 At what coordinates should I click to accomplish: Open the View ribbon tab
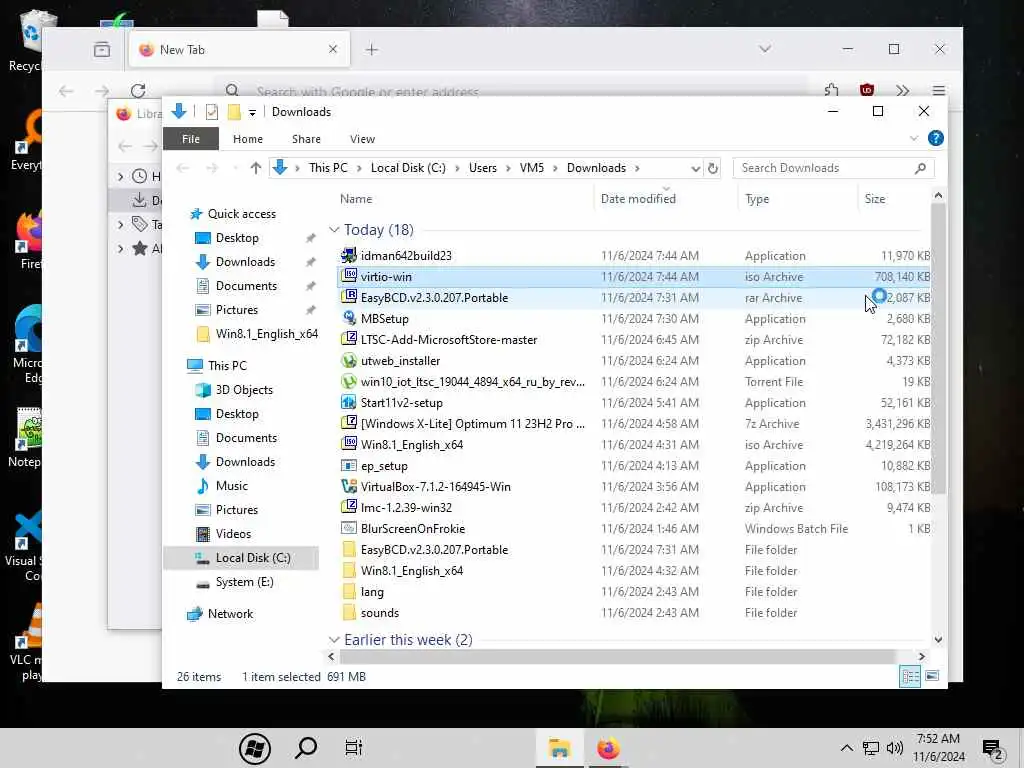click(362, 139)
